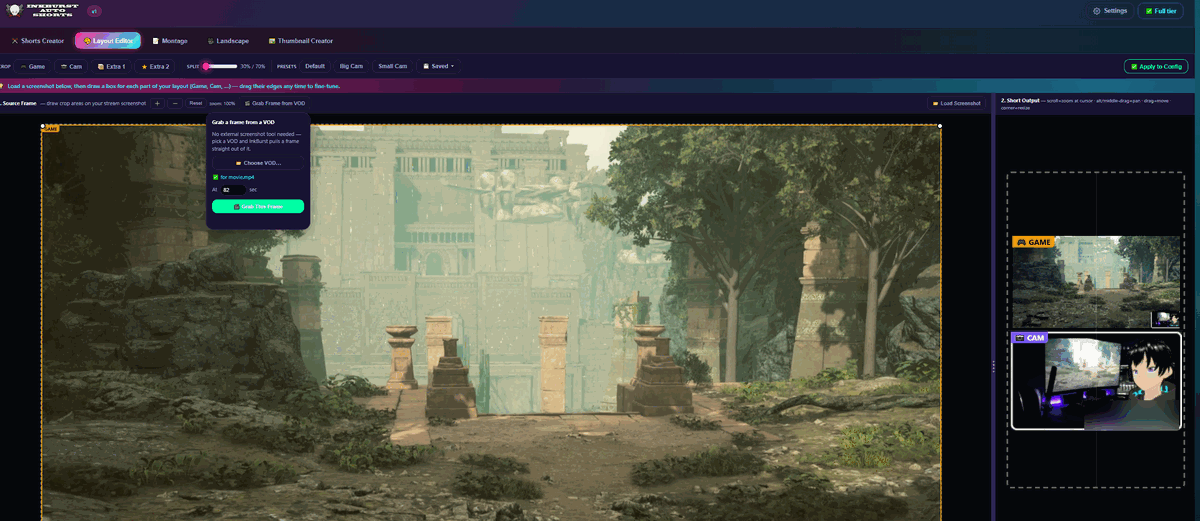This screenshot has height=521, width=1200.
Task: Open Settings
Action: coord(1110,11)
